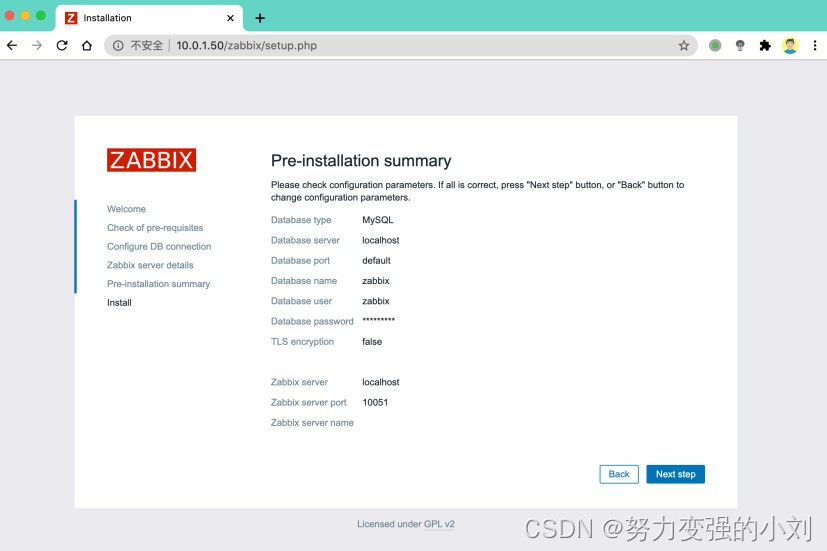Image resolution: width=827 pixels, height=551 pixels.
Task: Select Zabbix server details step
Action: (x=150, y=265)
